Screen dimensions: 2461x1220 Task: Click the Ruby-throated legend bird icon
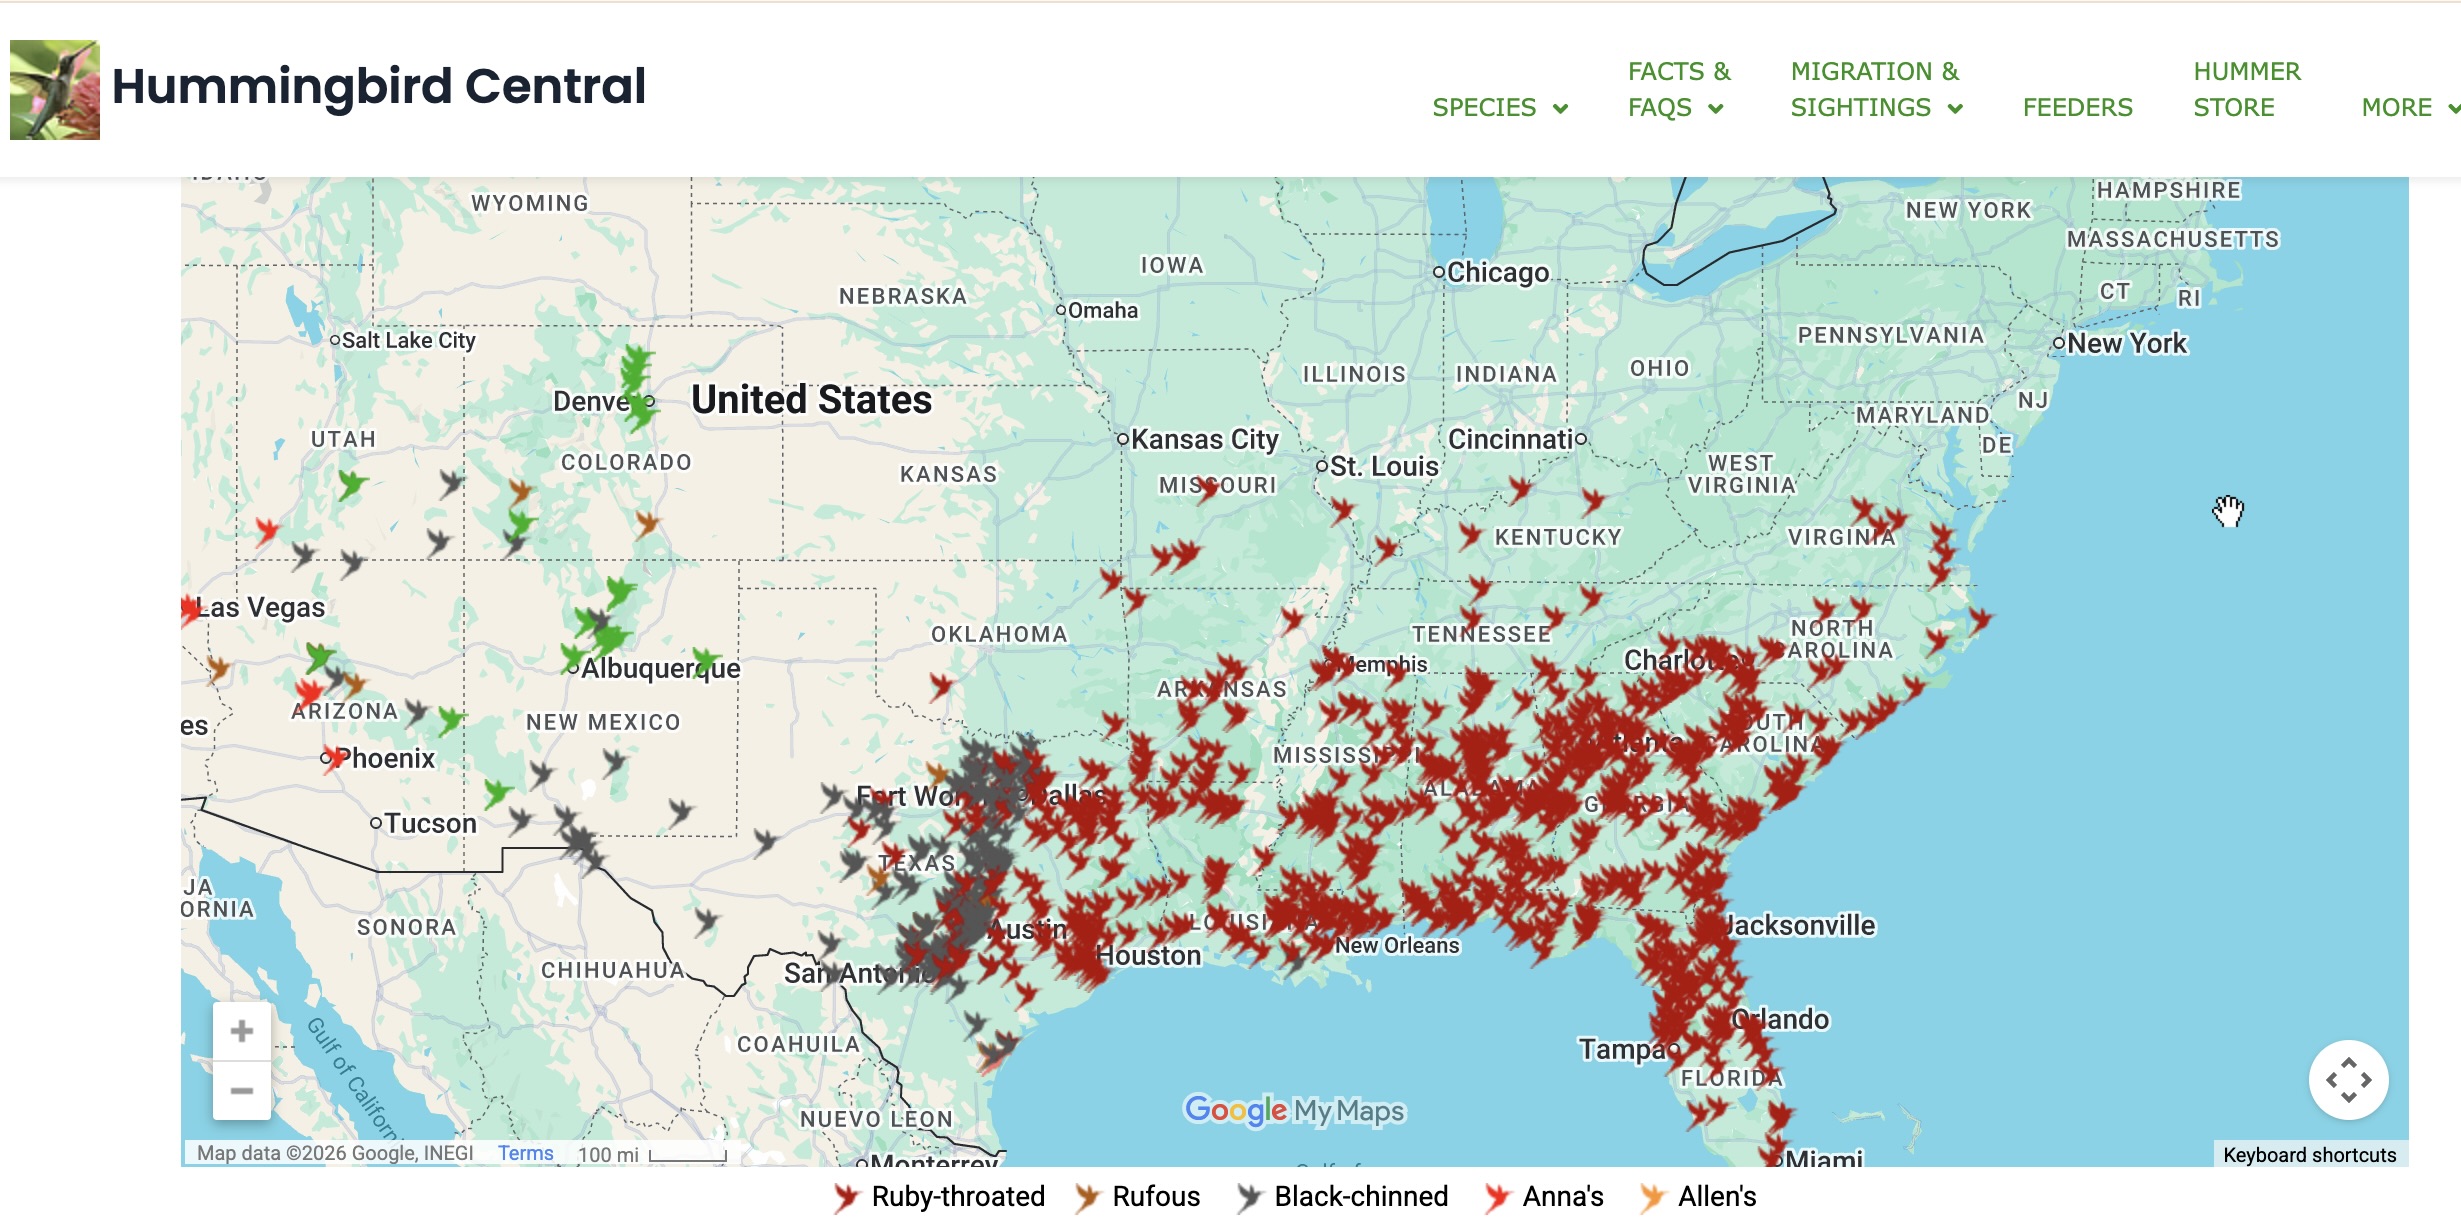pos(846,1197)
